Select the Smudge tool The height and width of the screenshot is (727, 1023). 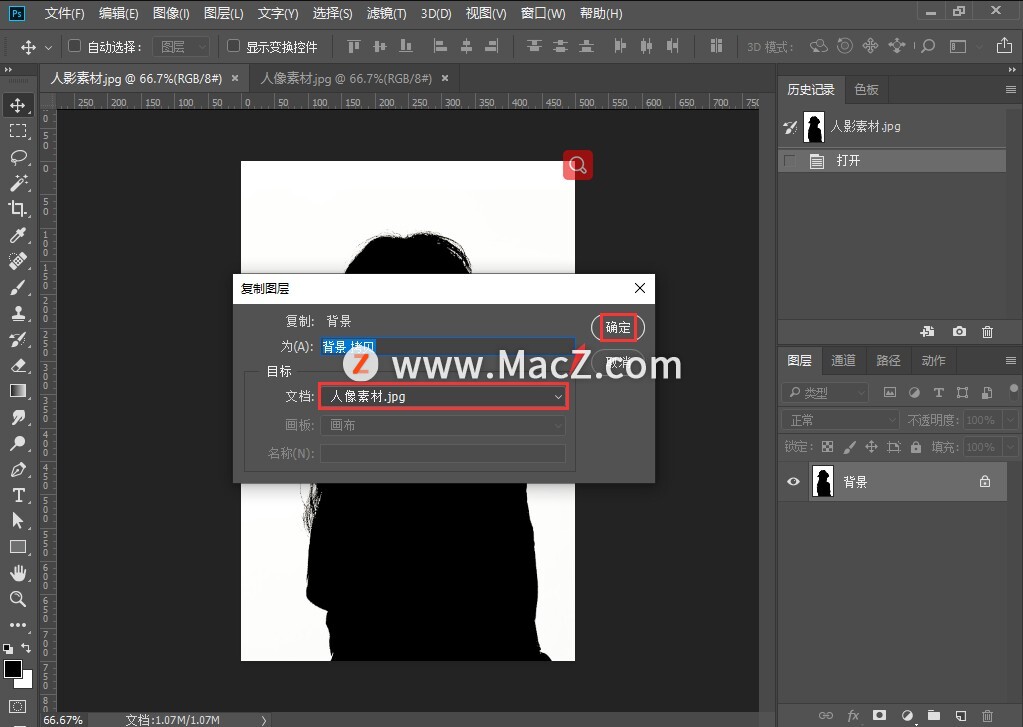(x=18, y=417)
